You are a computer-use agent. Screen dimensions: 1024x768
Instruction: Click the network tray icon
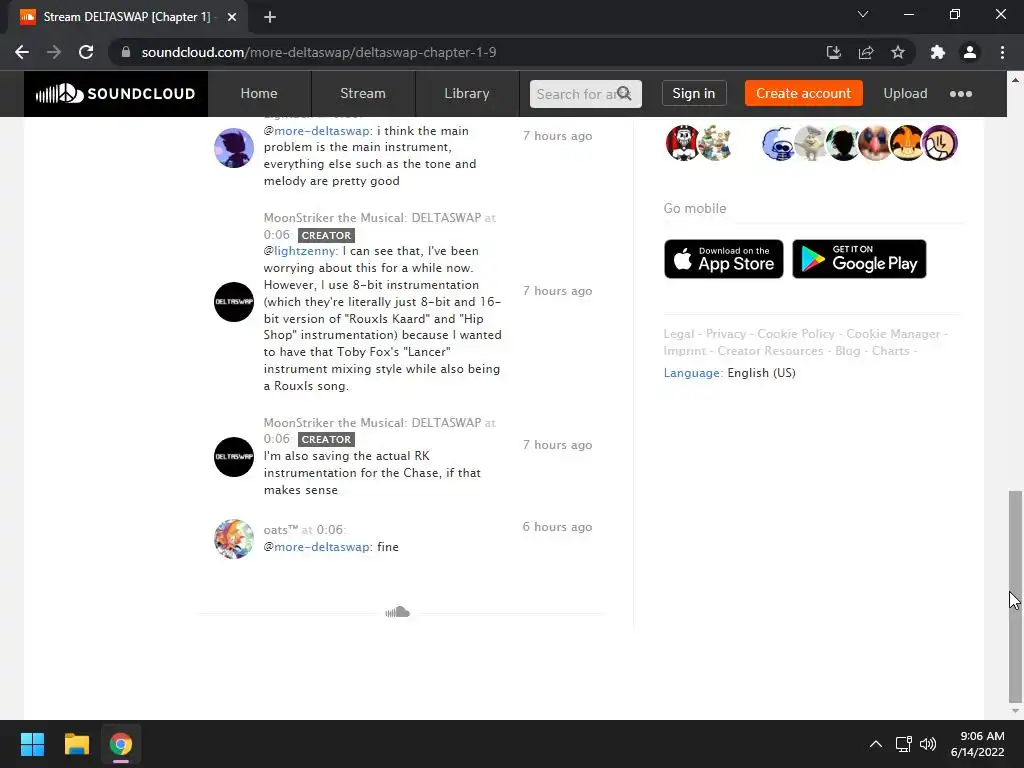coord(904,744)
